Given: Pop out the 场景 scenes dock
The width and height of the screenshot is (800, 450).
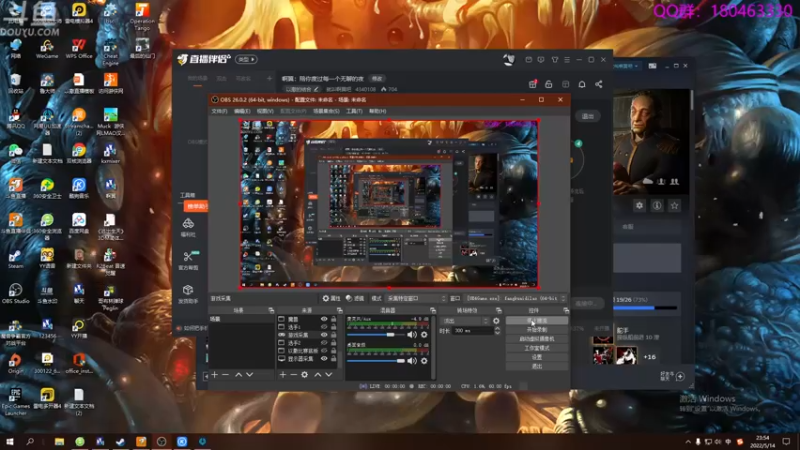Looking at the screenshot, I should [271, 310].
